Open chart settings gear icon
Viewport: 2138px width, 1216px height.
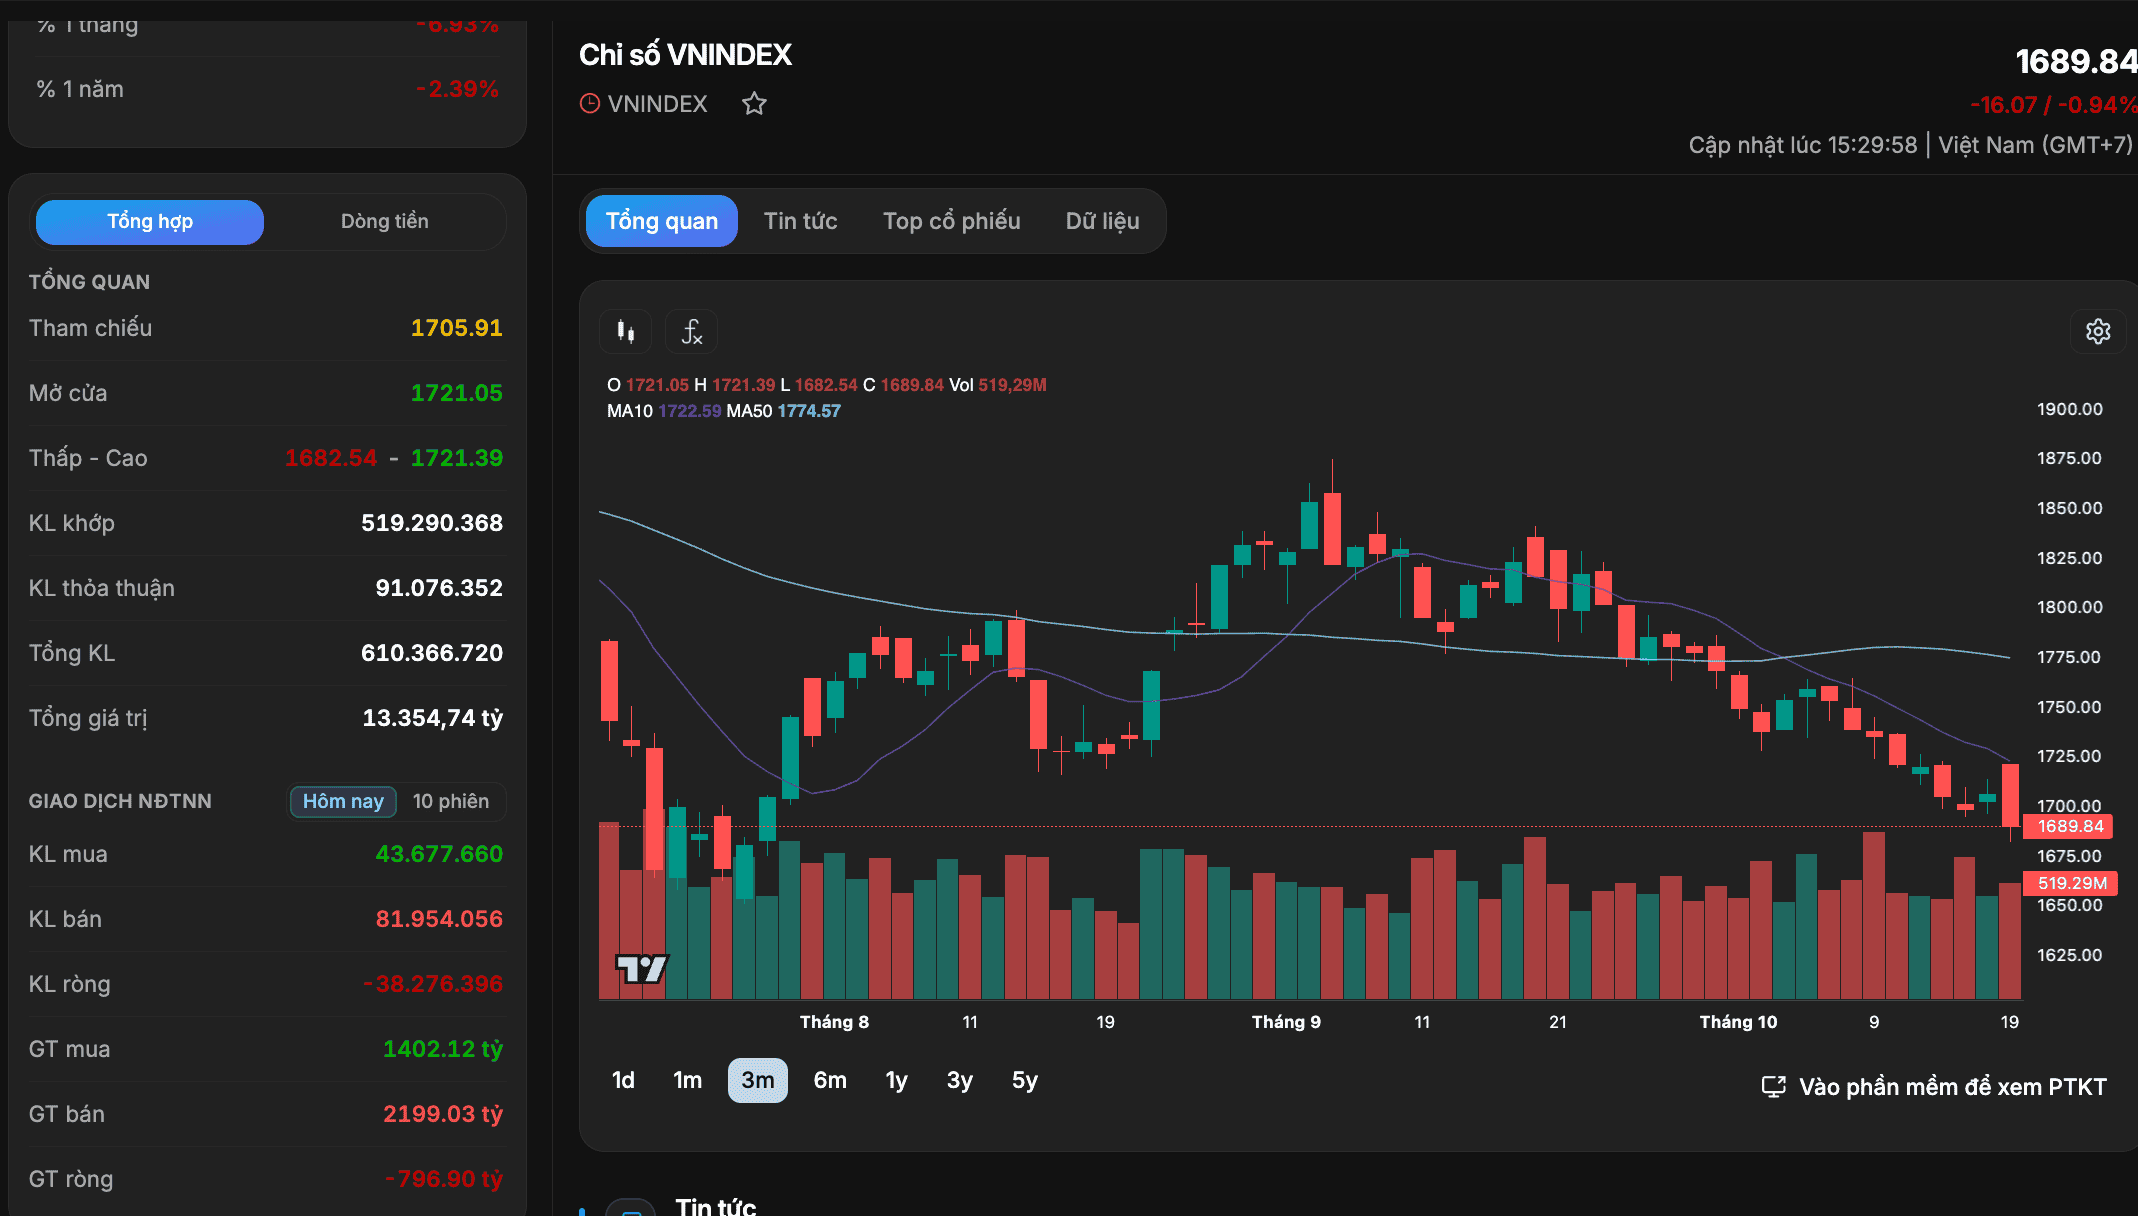tap(2098, 331)
